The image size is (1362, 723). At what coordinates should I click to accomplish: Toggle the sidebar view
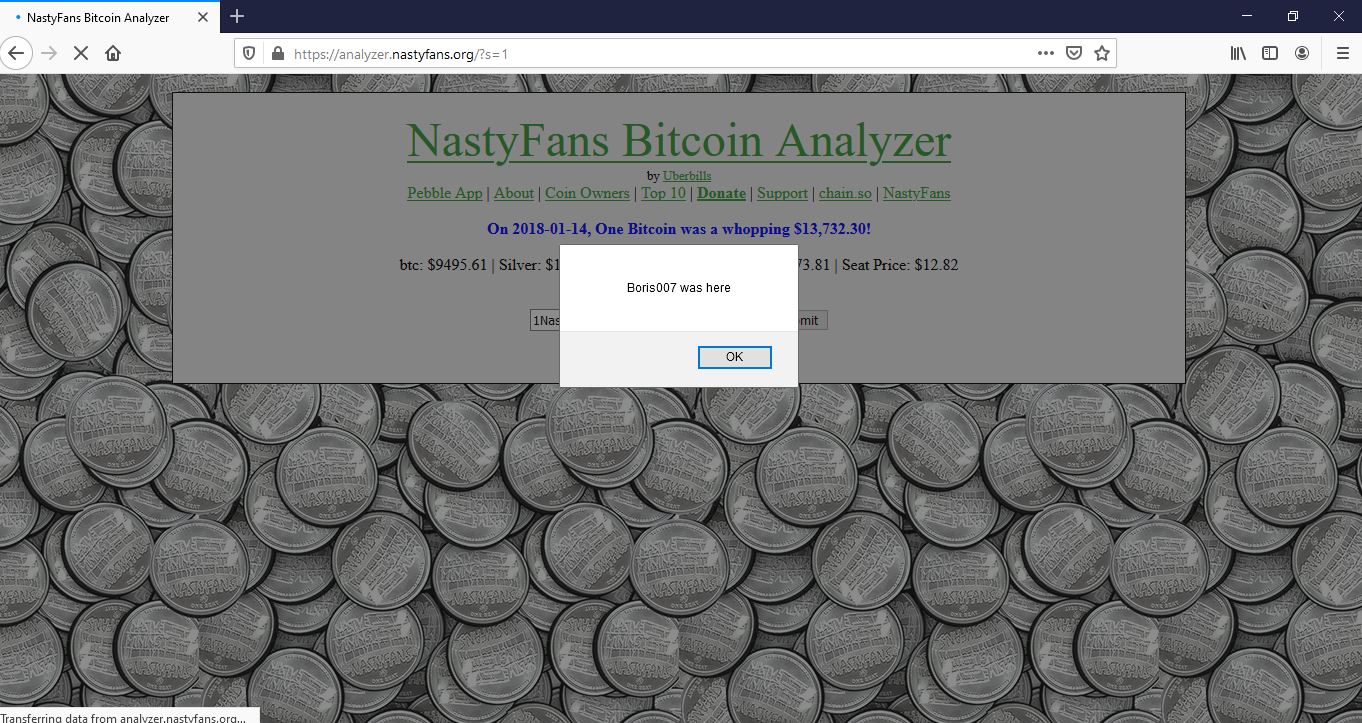click(x=1270, y=53)
